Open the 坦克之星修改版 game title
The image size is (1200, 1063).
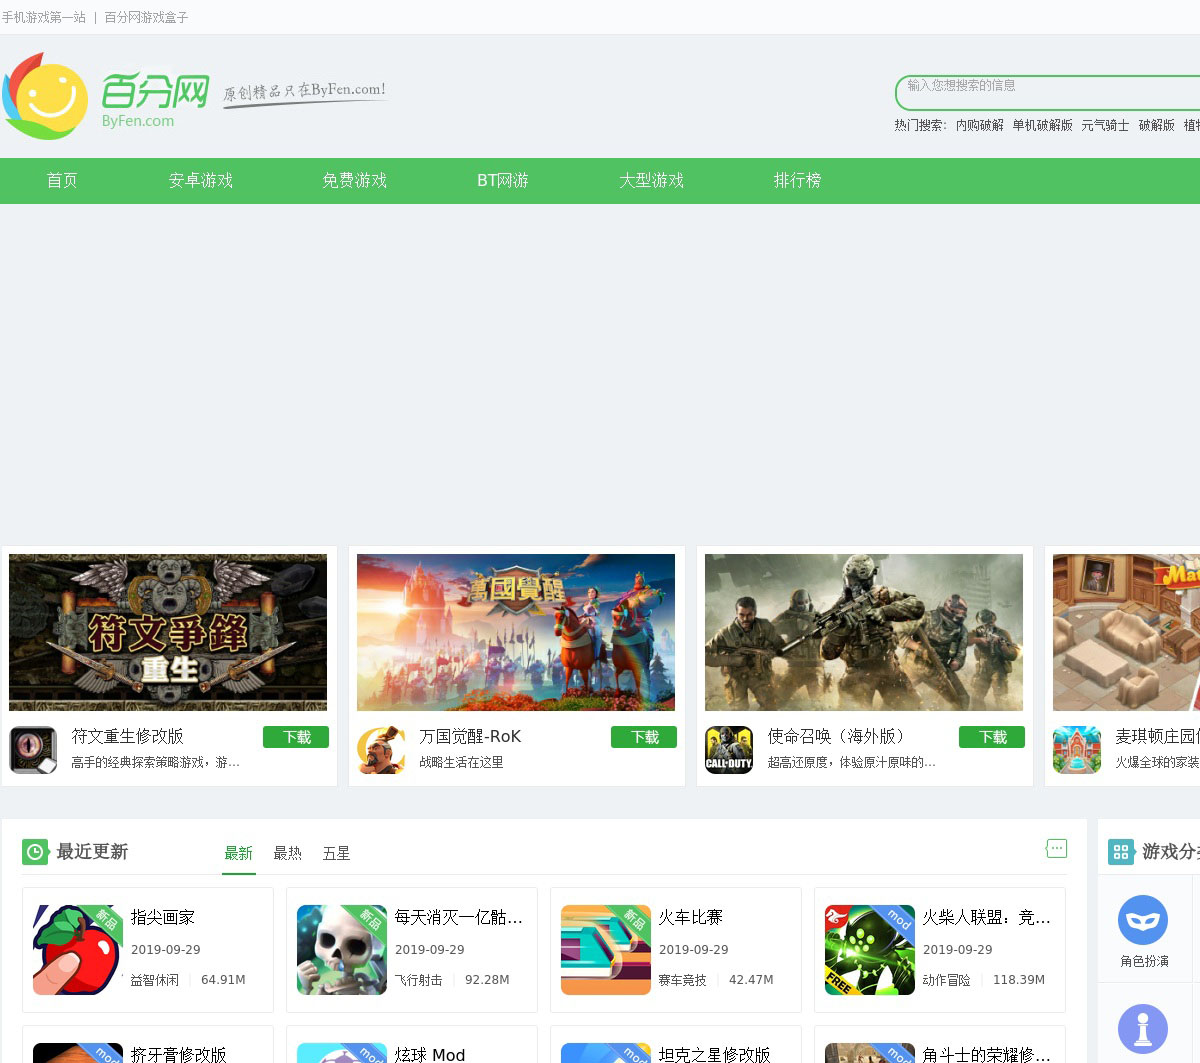pos(715,1054)
